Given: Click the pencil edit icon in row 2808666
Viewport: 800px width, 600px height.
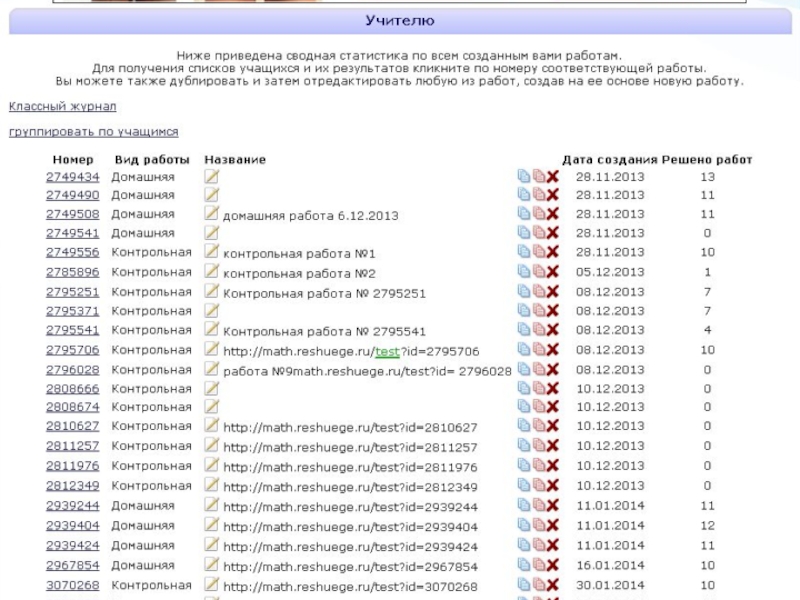Looking at the screenshot, I should click(211, 388).
